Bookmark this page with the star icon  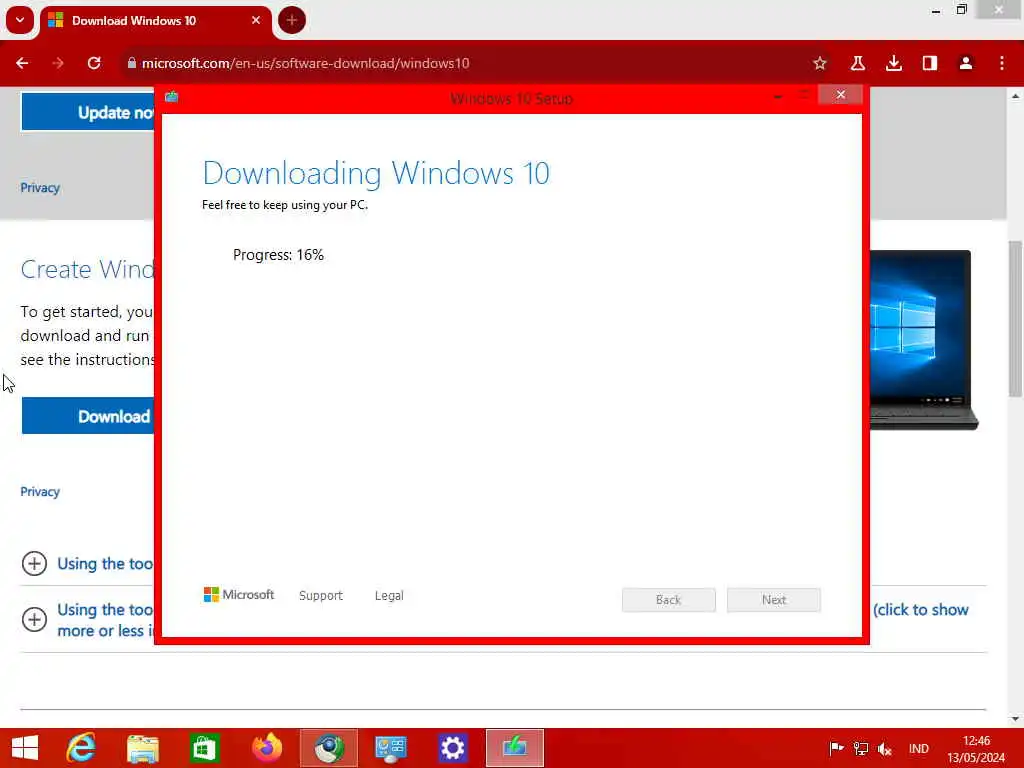820,63
